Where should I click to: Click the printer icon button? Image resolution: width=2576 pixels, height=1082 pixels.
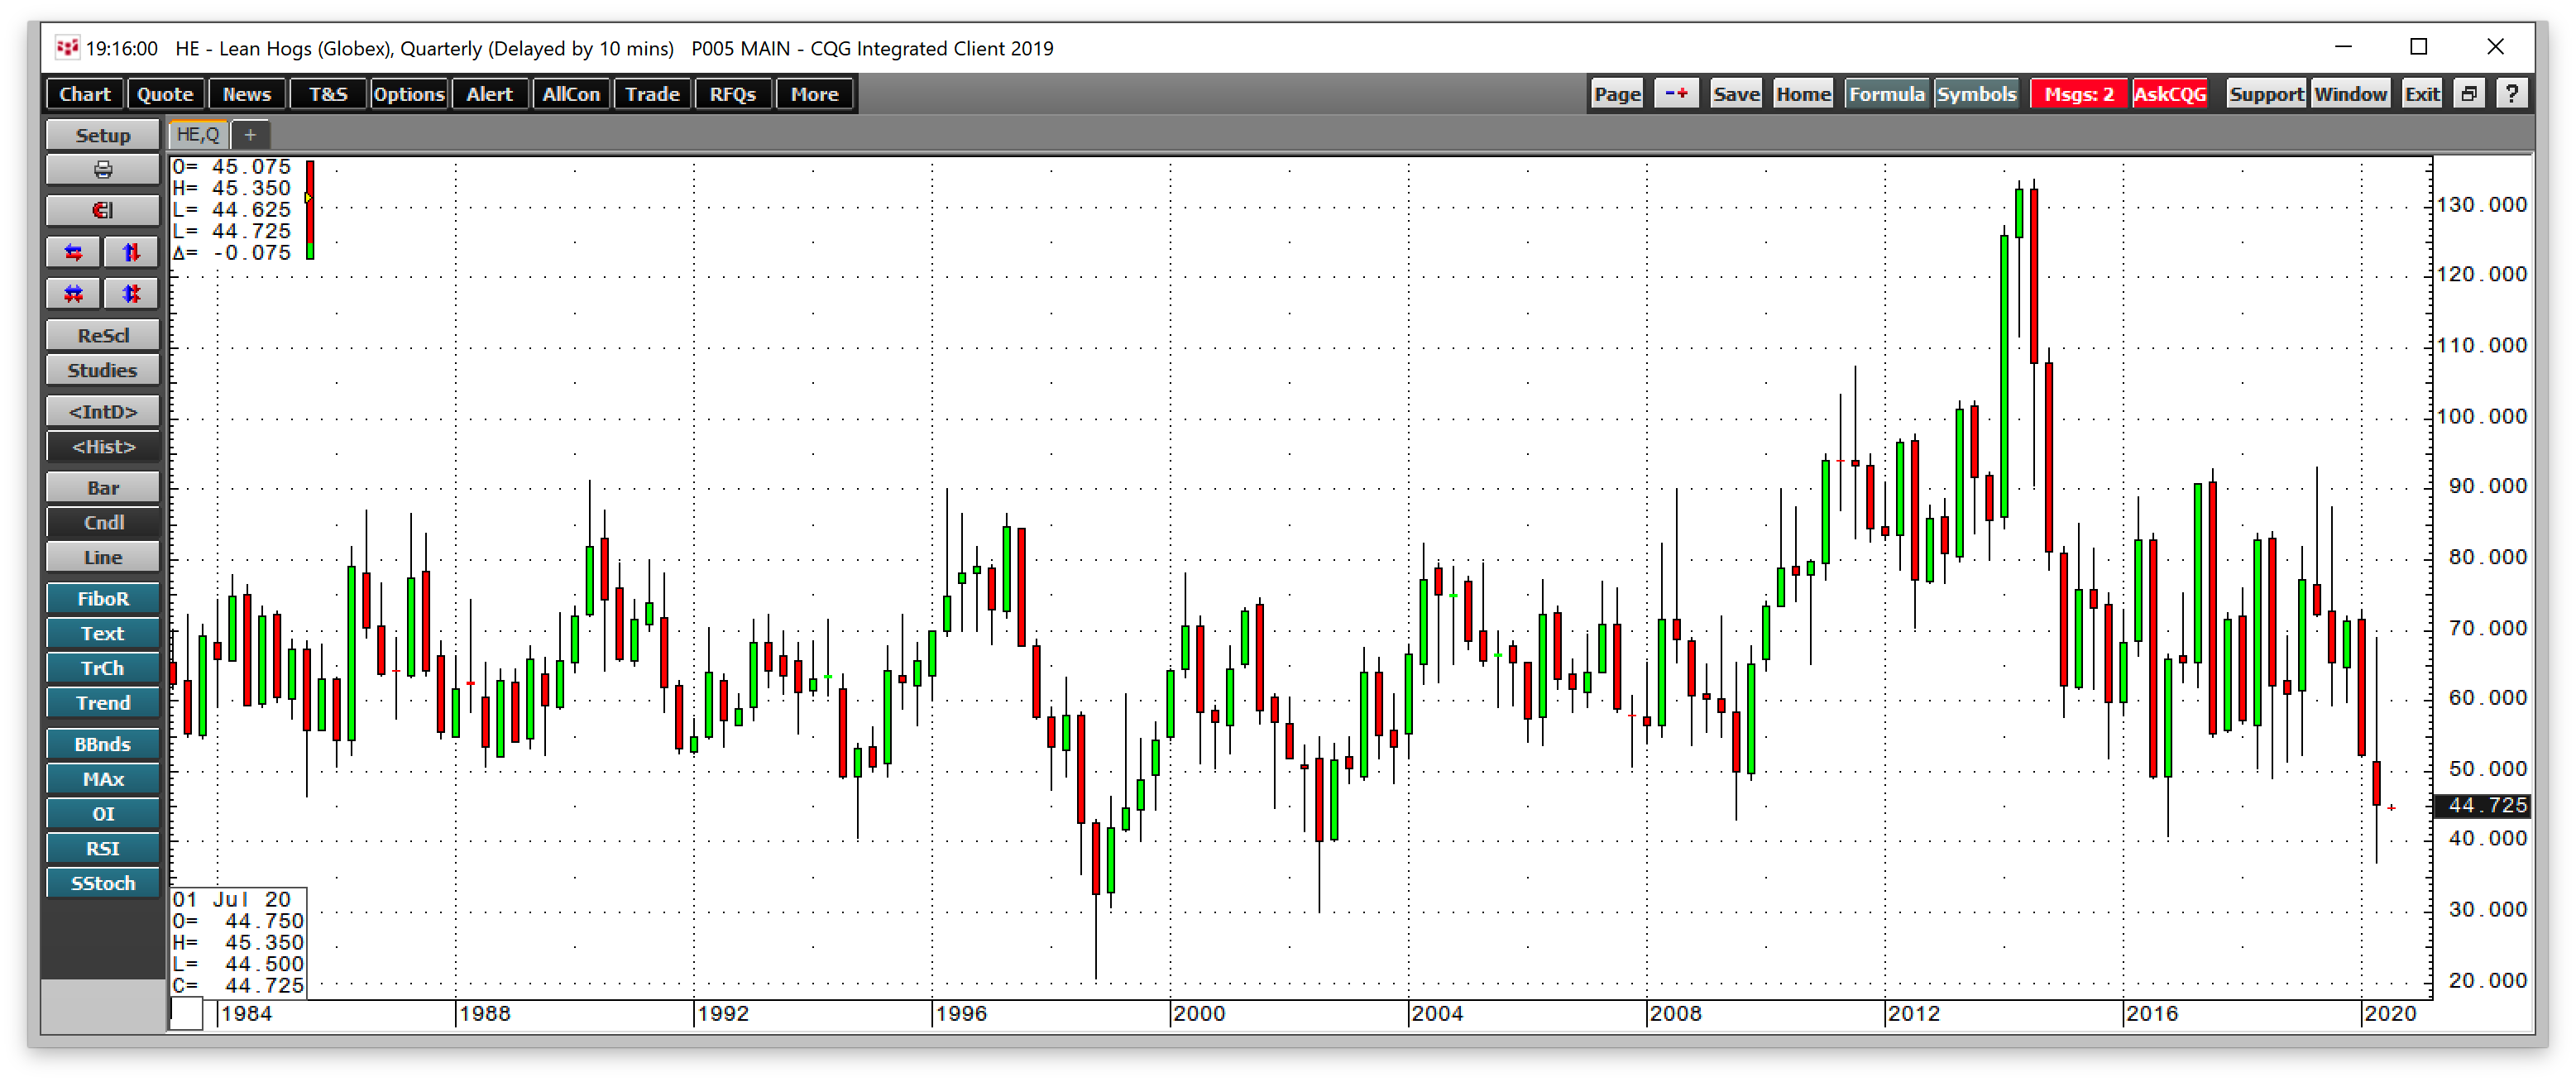tap(102, 170)
